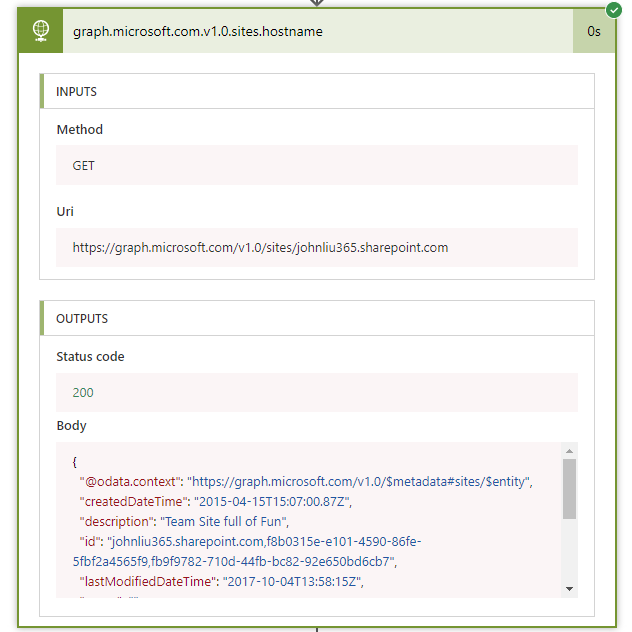Click the @odata.context metadata URL in Body
The width and height of the screenshot is (632, 632).
360,482
